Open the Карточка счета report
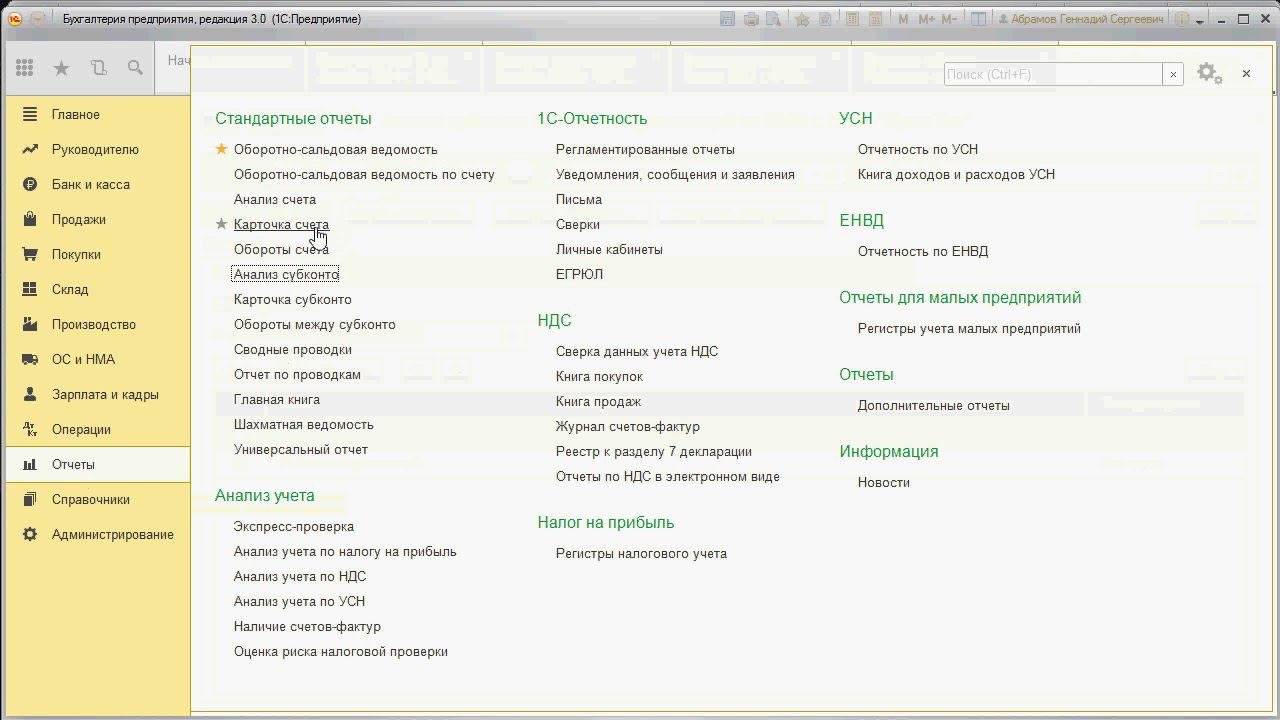This screenshot has width=1280, height=720. (x=281, y=224)
